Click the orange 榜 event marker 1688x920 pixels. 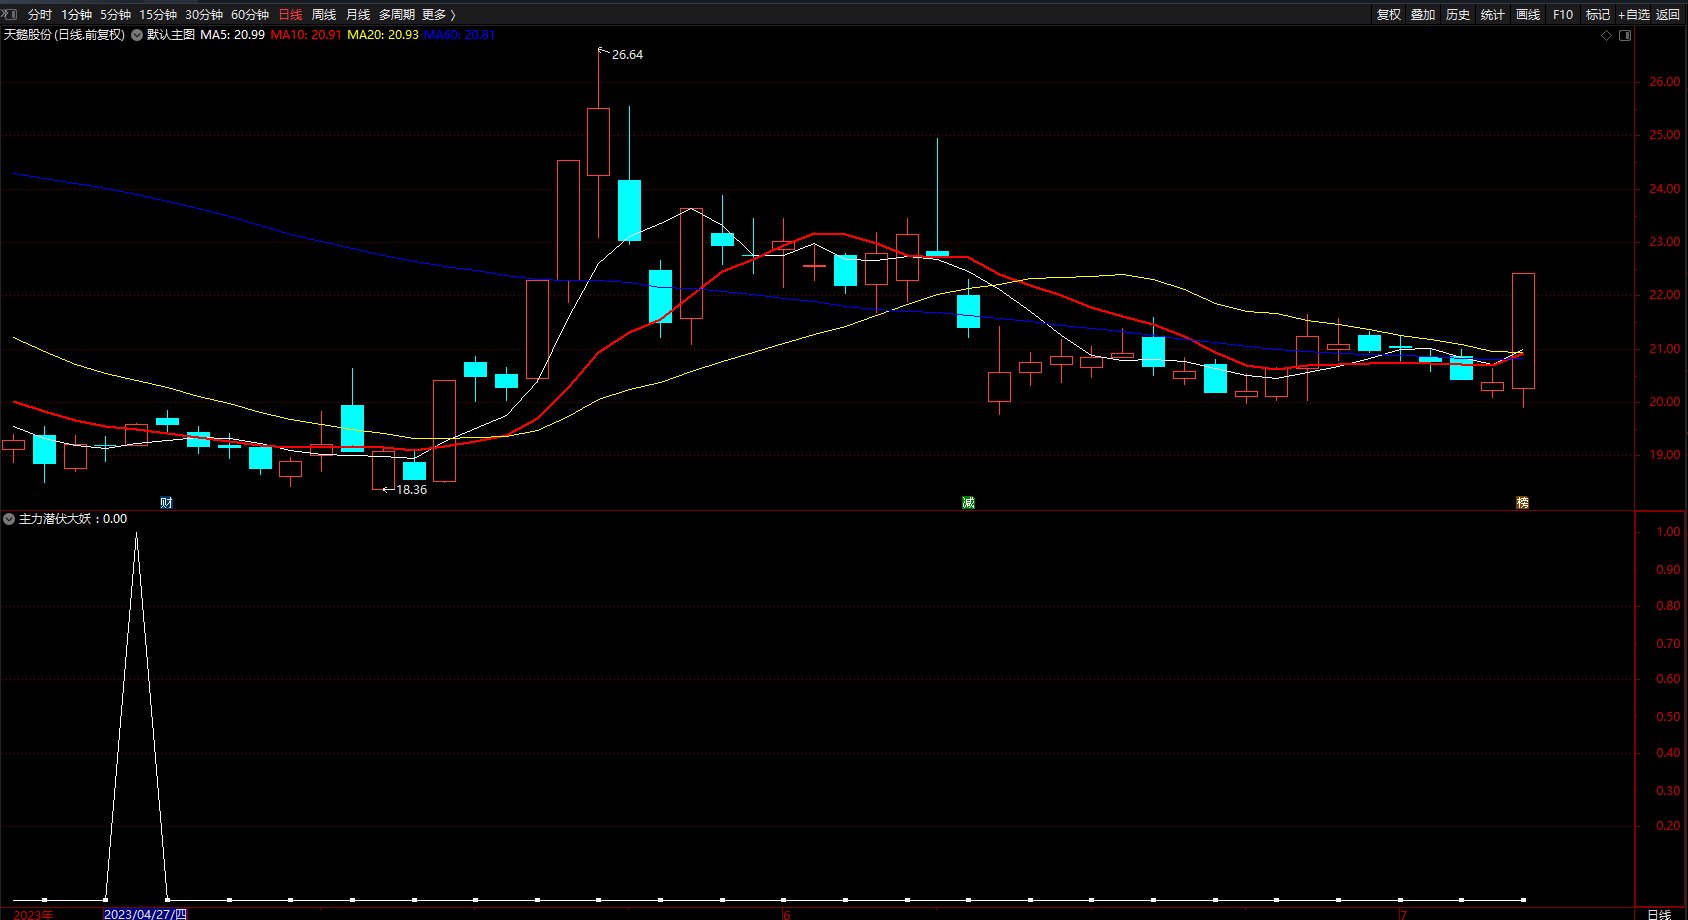(1522, 502)
